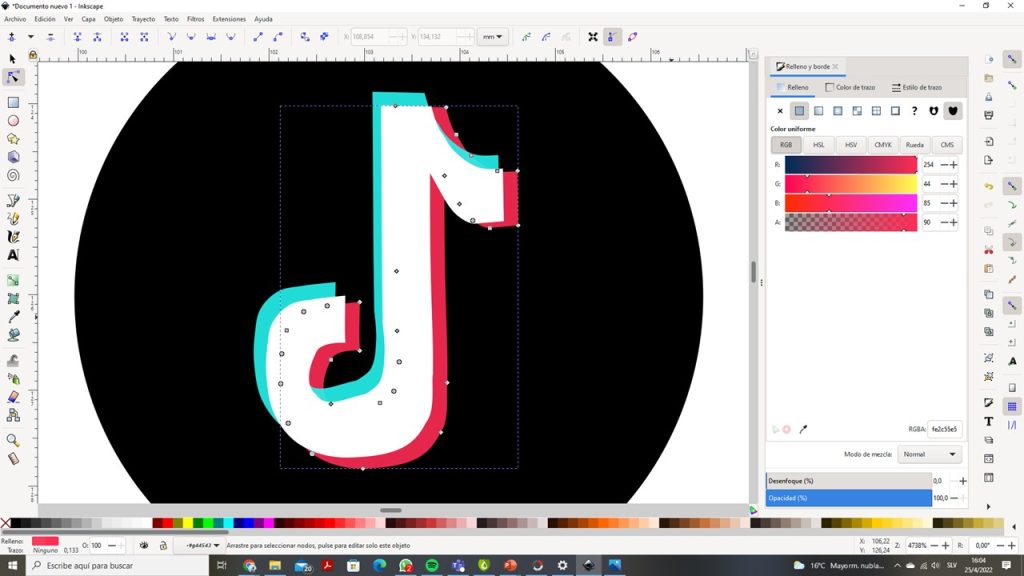Select the Bezier pen tool

coord(12,200)
